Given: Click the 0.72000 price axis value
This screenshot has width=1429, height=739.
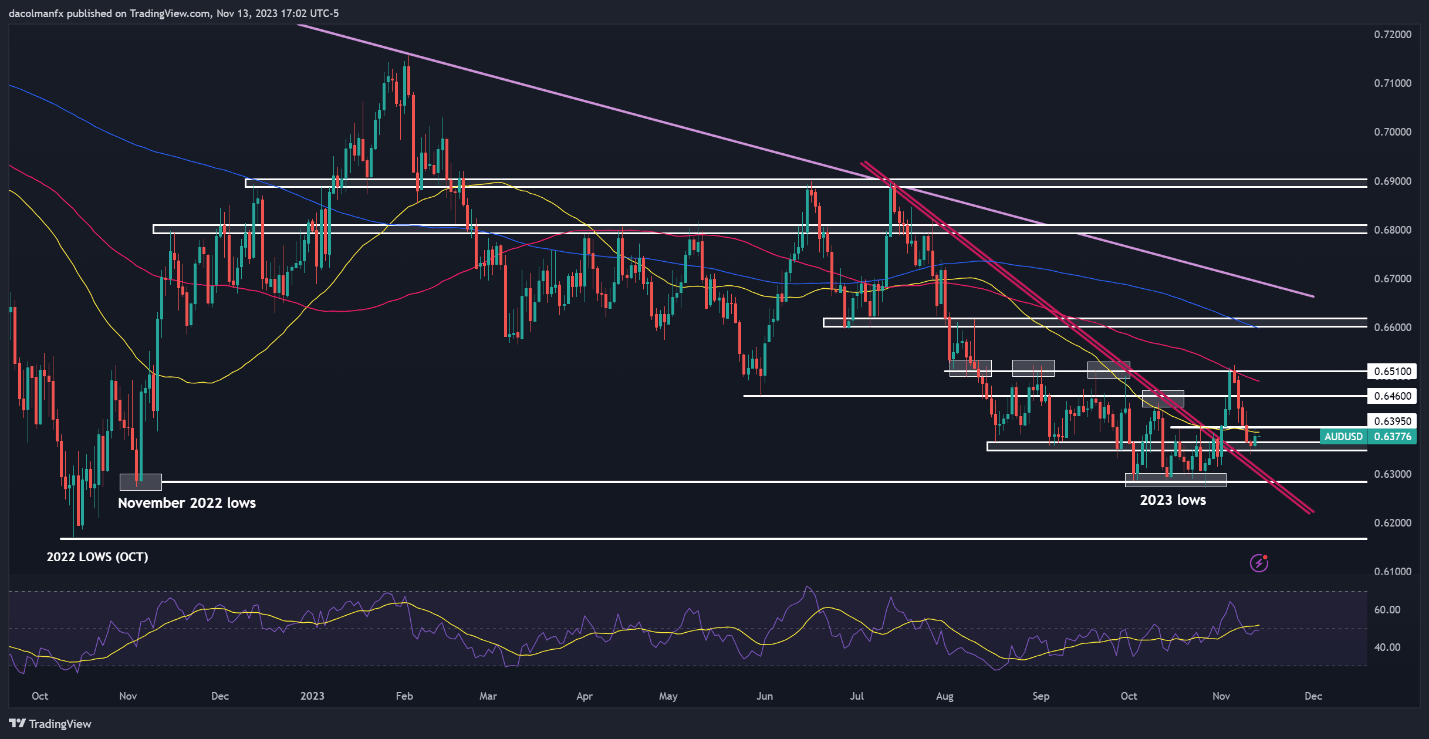Looking at the screenshot, I should tap(1391, 34).
